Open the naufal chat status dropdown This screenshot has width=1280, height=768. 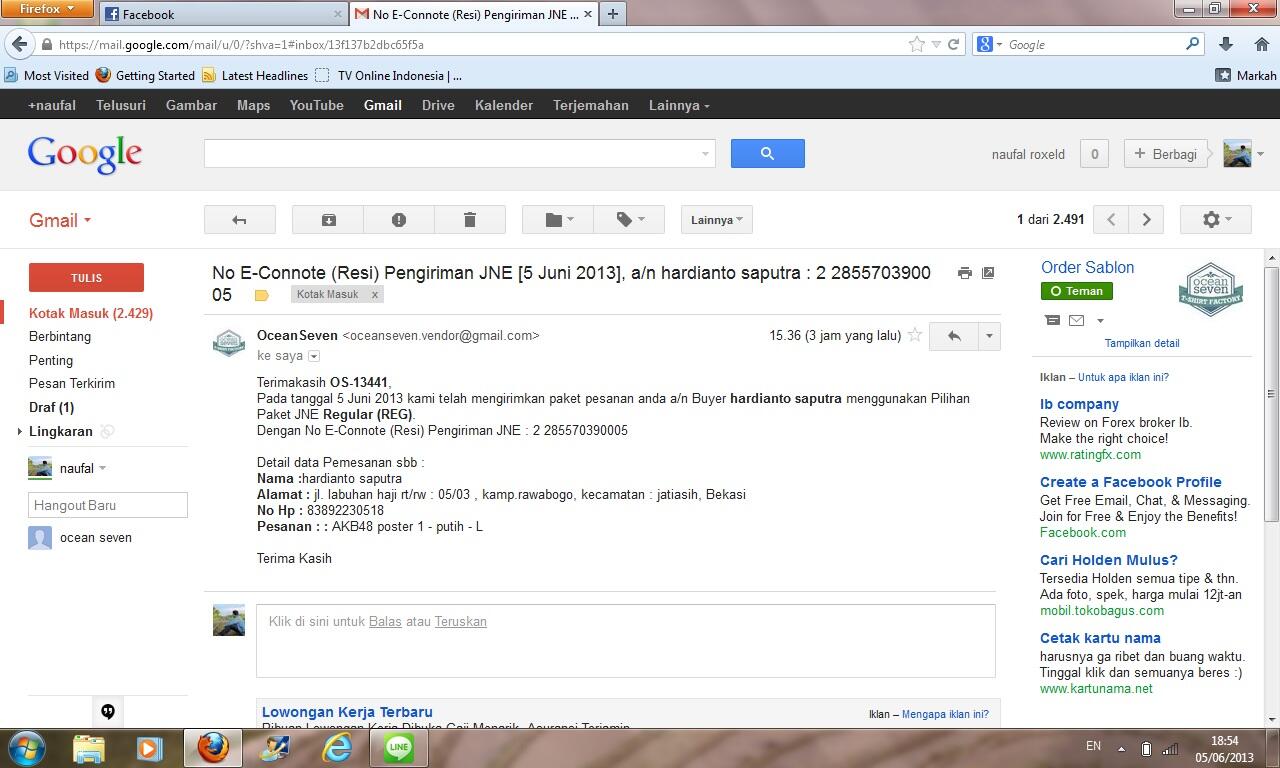(102, 468)
